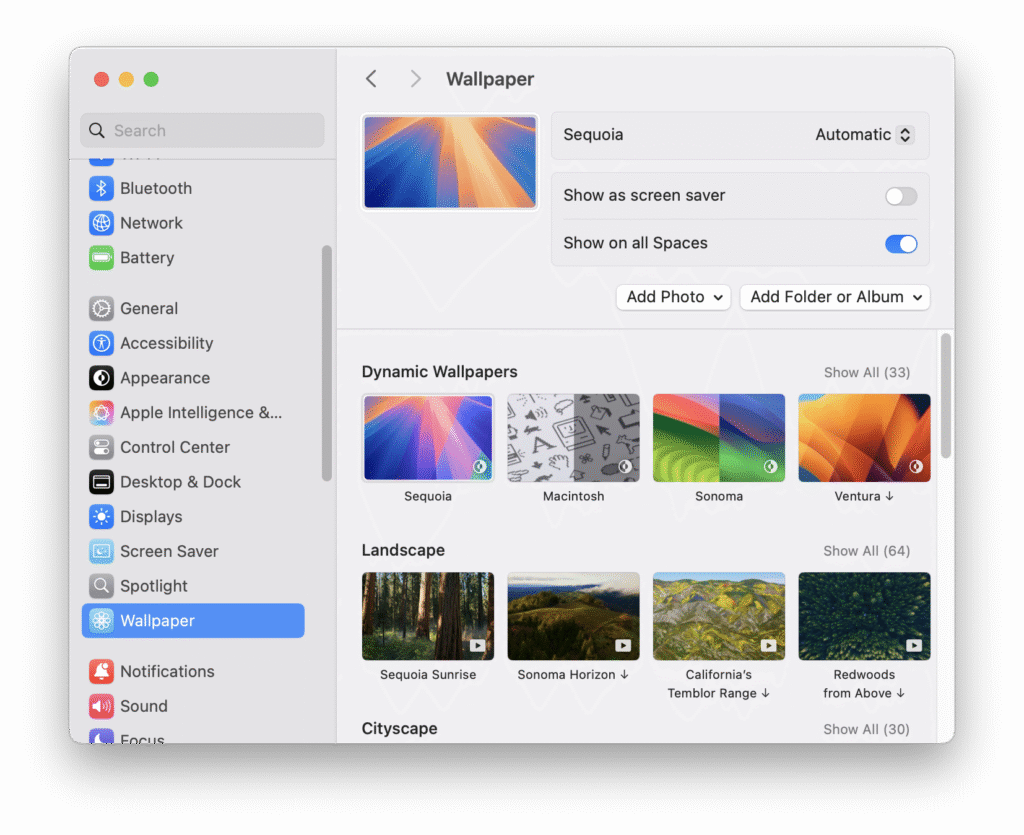The height and width of the screenshot is (835, 1024).
Task: Click the Screen Saver icon
Action: (101, 551)
